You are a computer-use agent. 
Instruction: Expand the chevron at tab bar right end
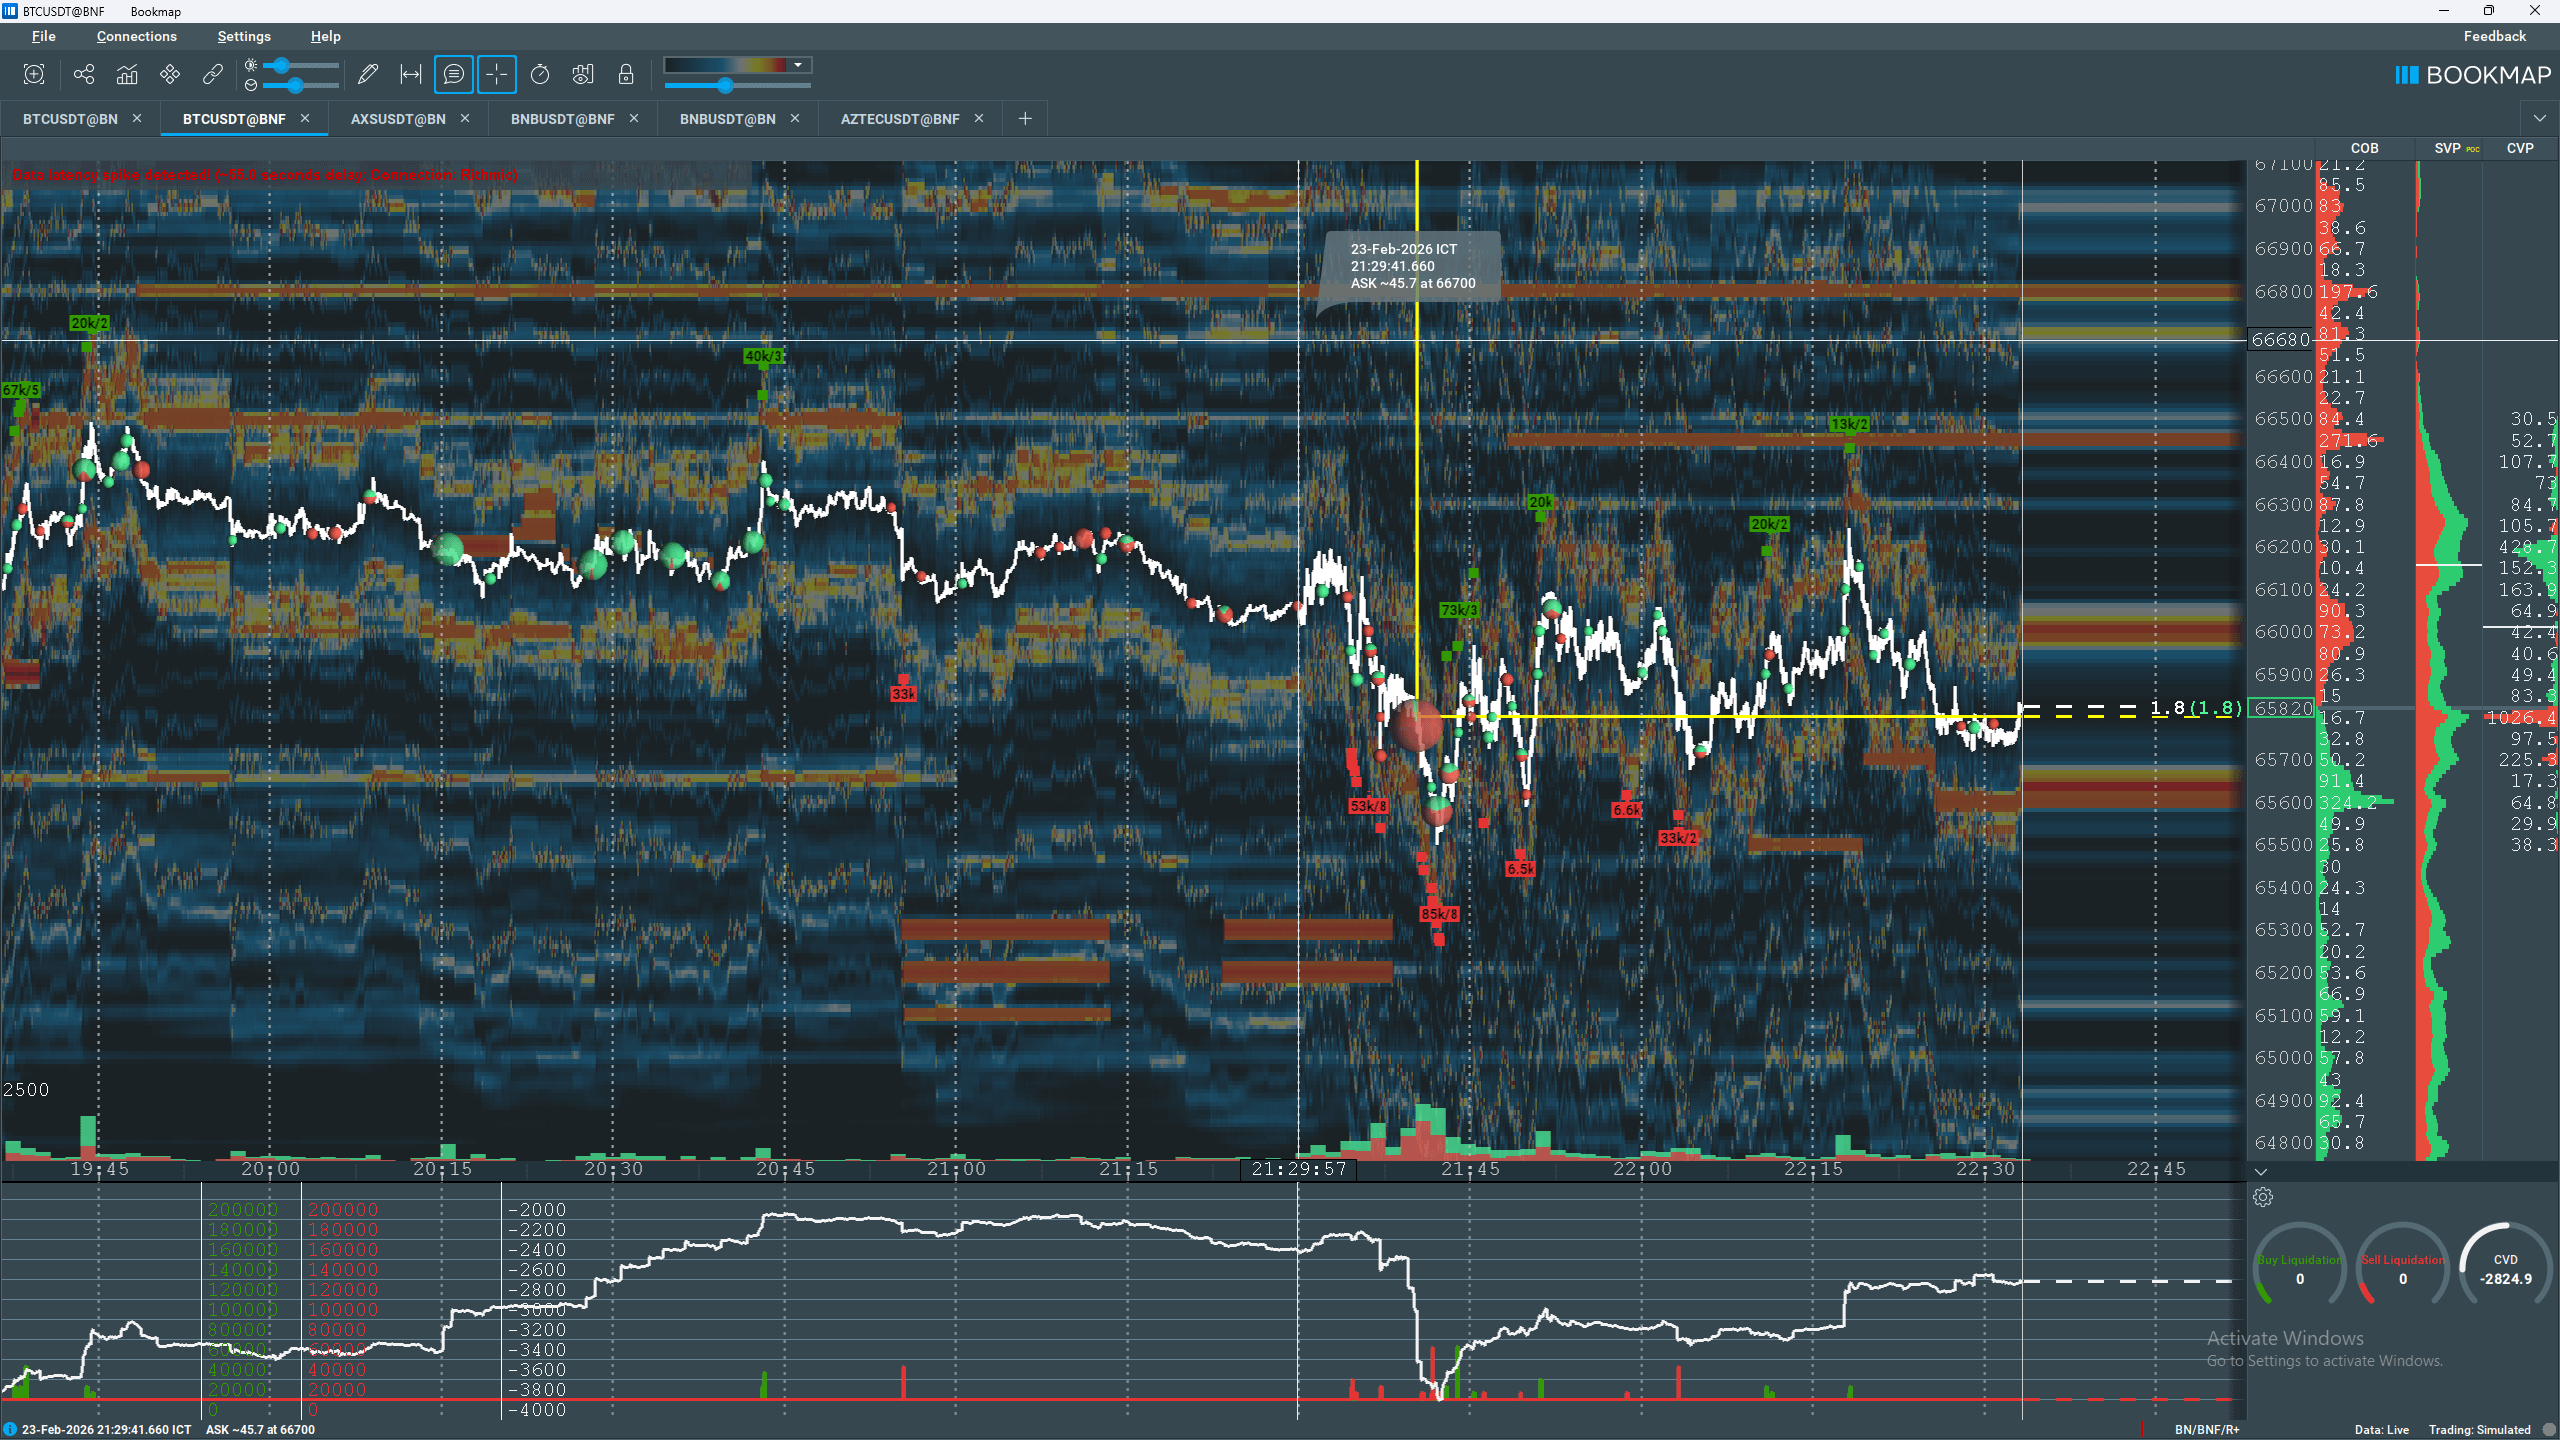(2539, 119)
